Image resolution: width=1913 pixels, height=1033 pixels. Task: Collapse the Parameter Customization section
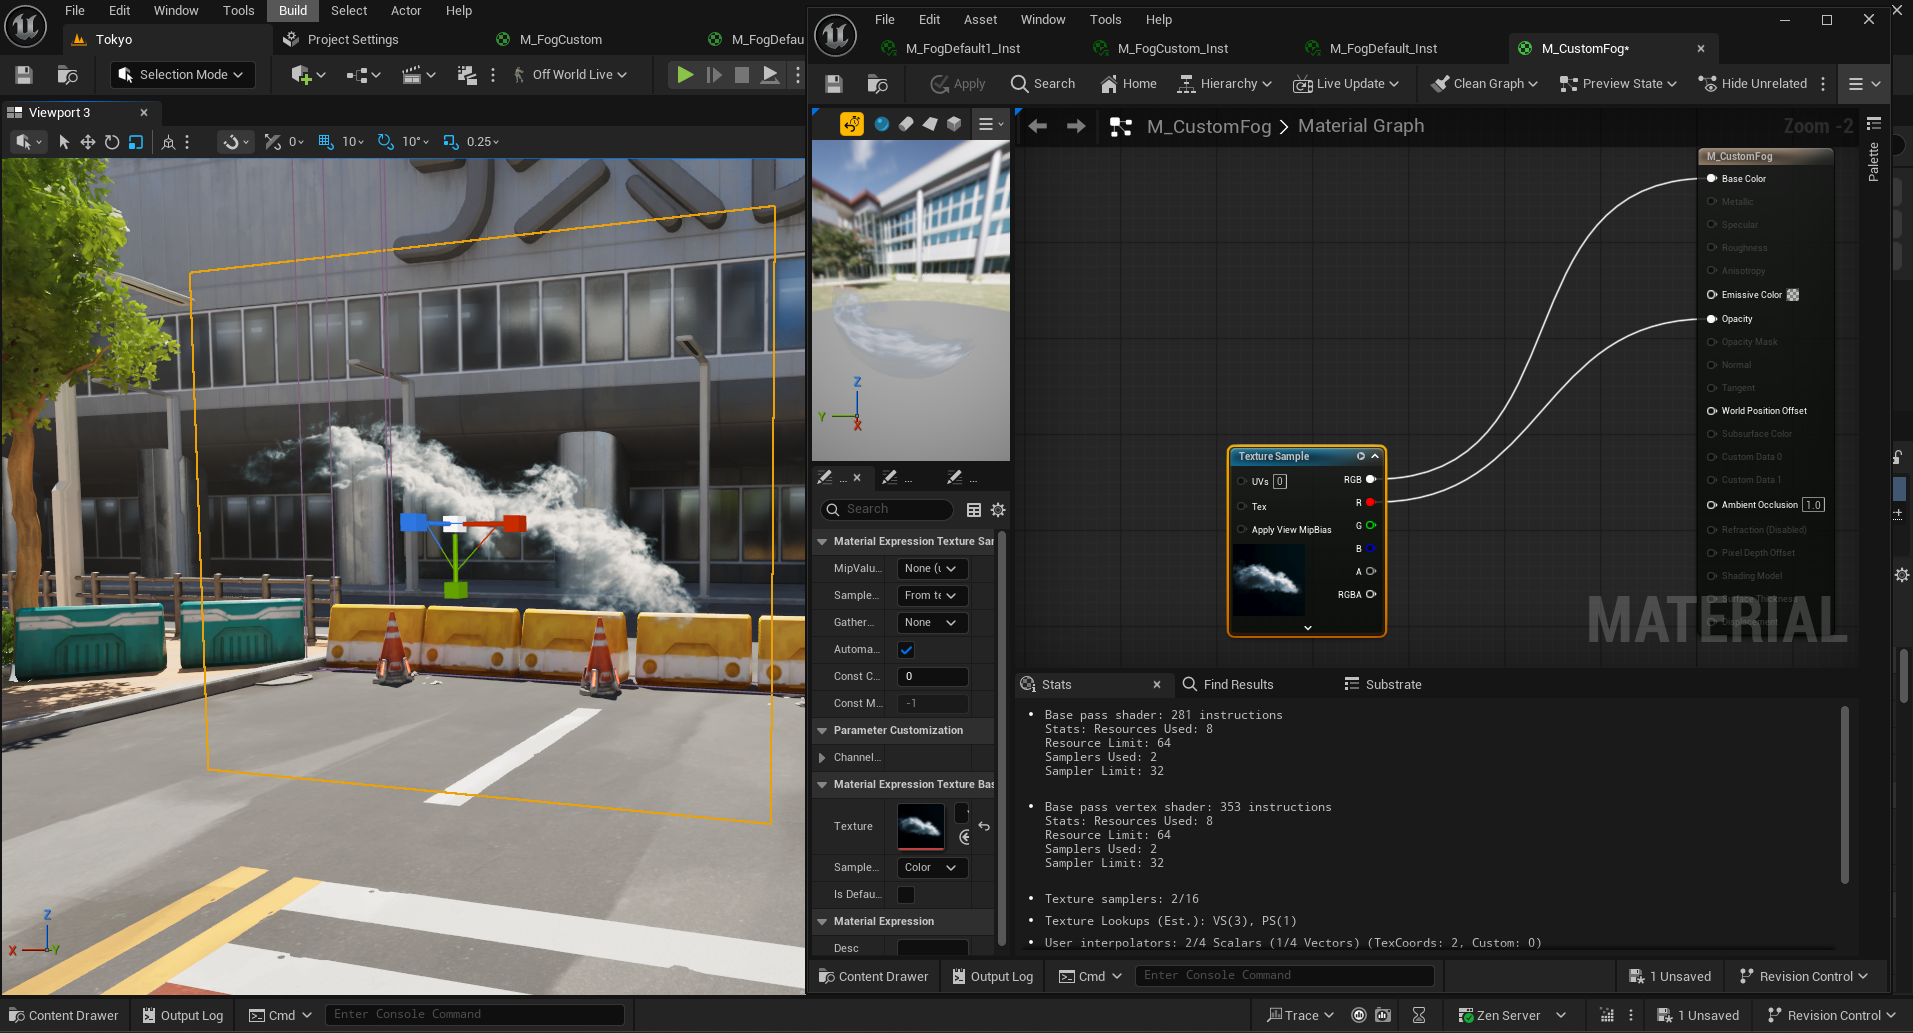click(x=822, y=731)
